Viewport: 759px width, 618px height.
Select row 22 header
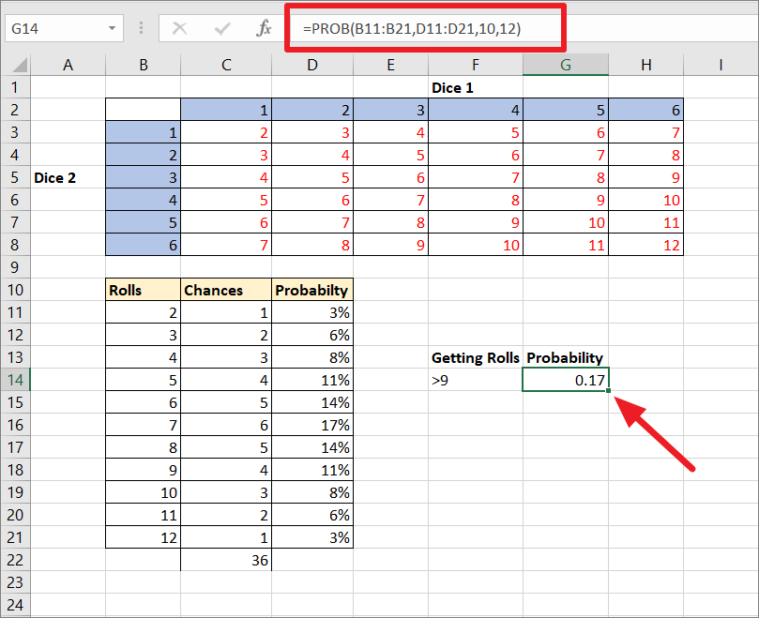click(15, 560)
